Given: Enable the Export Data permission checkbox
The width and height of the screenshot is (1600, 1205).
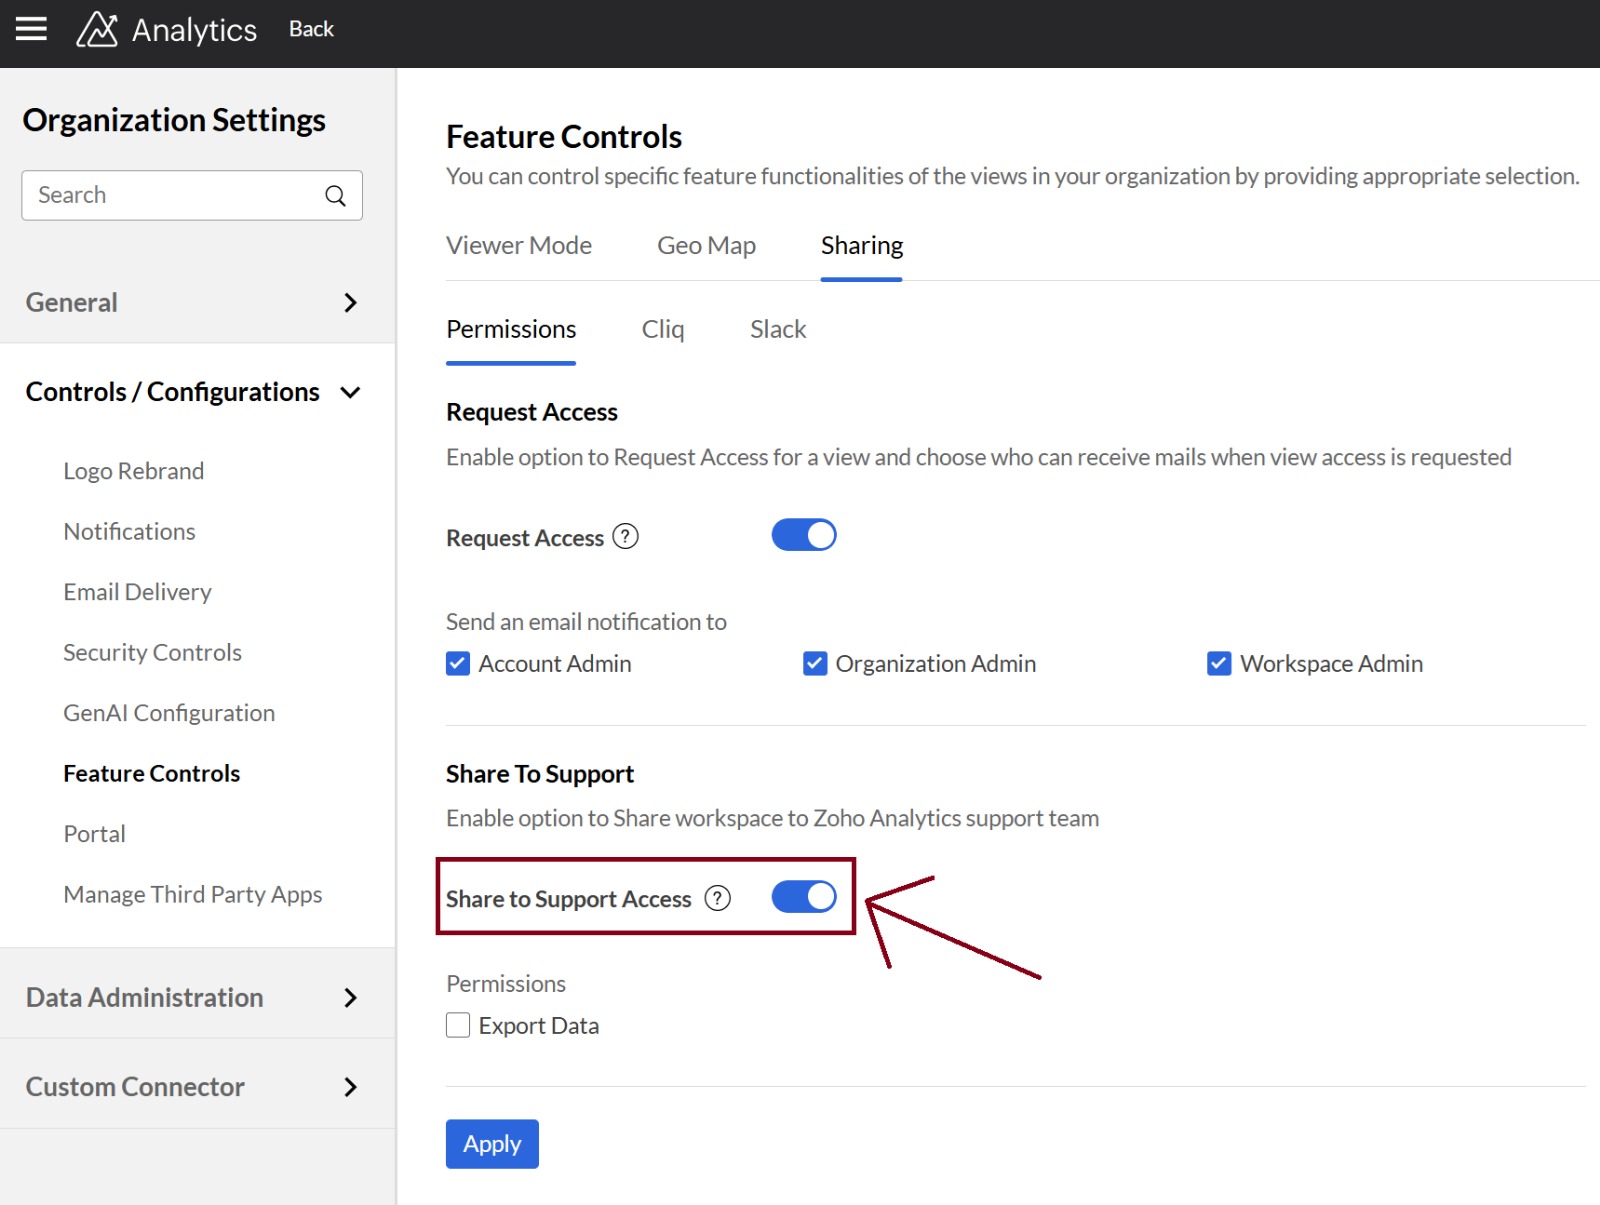Looking at the screenshot, I should click(458, 1026).
